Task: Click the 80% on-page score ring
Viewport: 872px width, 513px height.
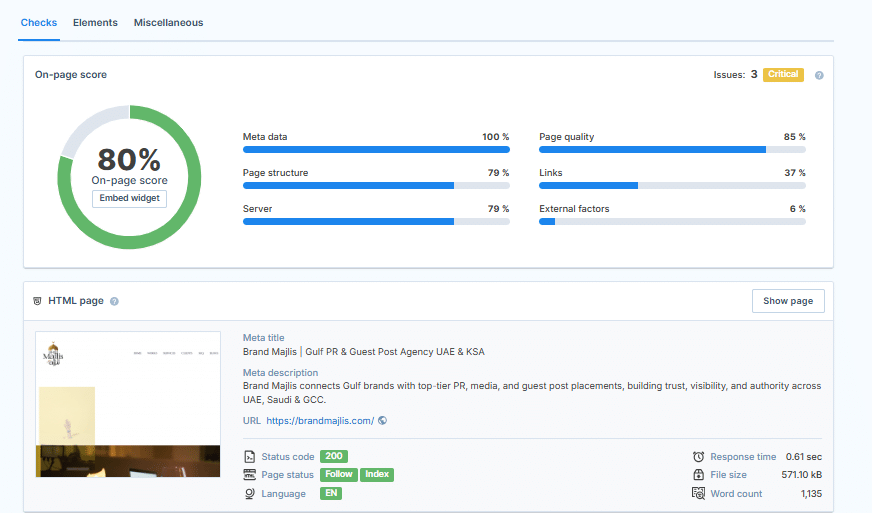Action: 130,177
